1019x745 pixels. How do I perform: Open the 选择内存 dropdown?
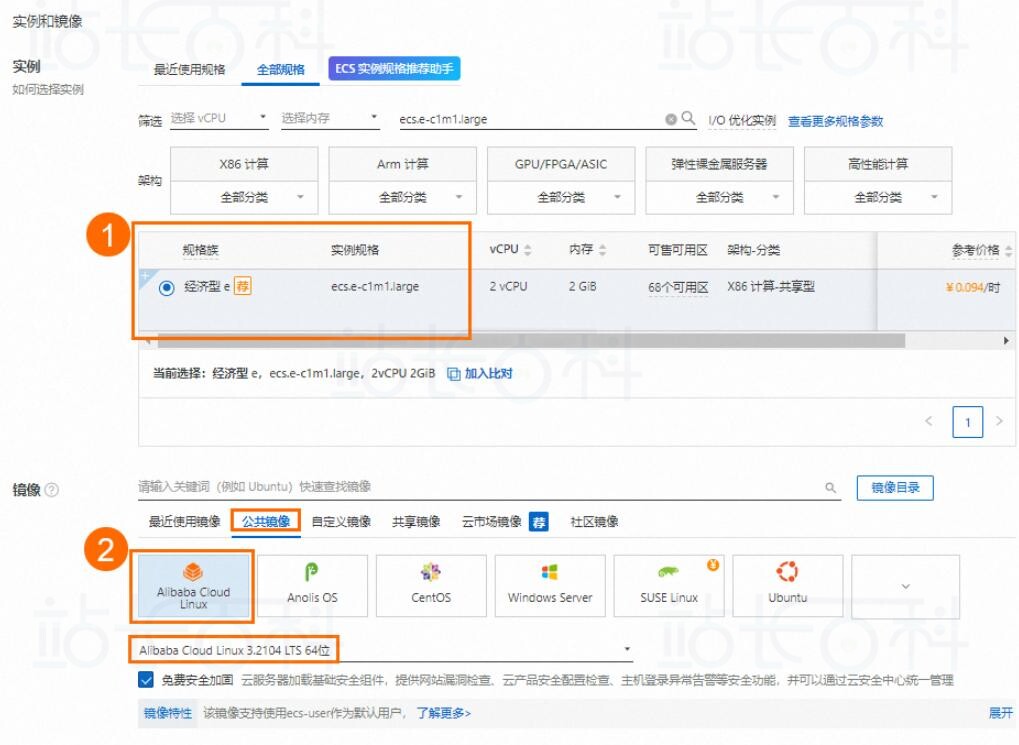tap(329, 119)
